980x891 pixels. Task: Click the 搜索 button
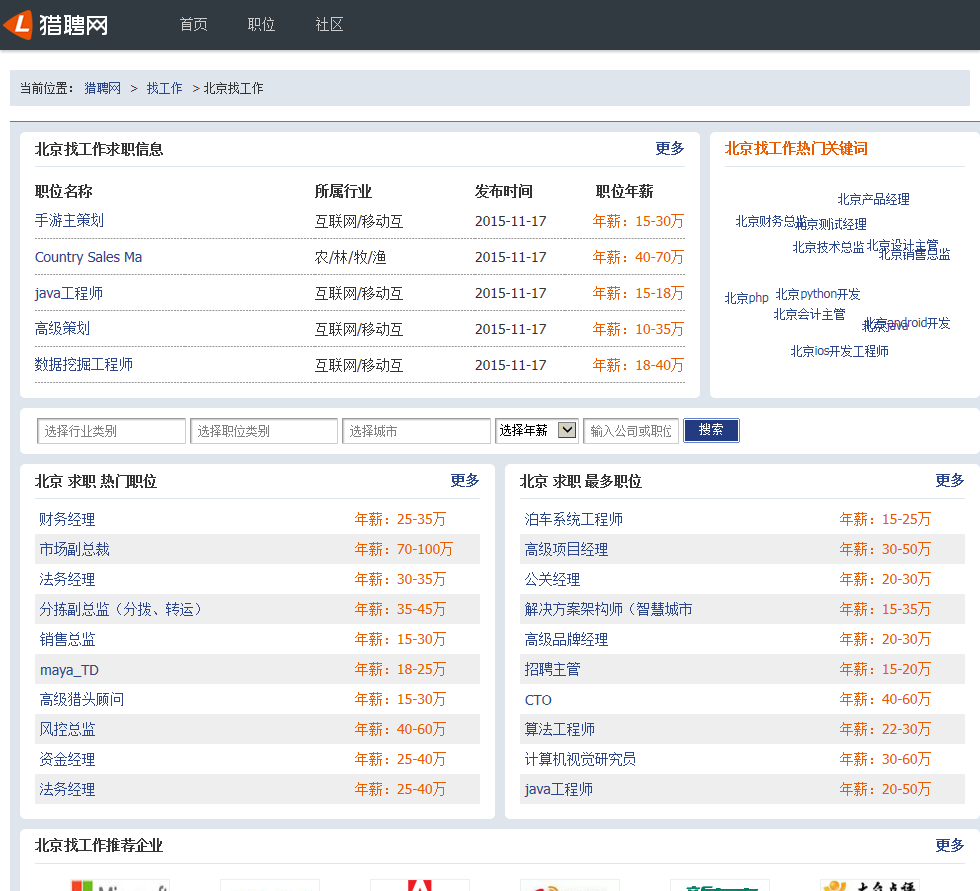click(x=711, y=431)
